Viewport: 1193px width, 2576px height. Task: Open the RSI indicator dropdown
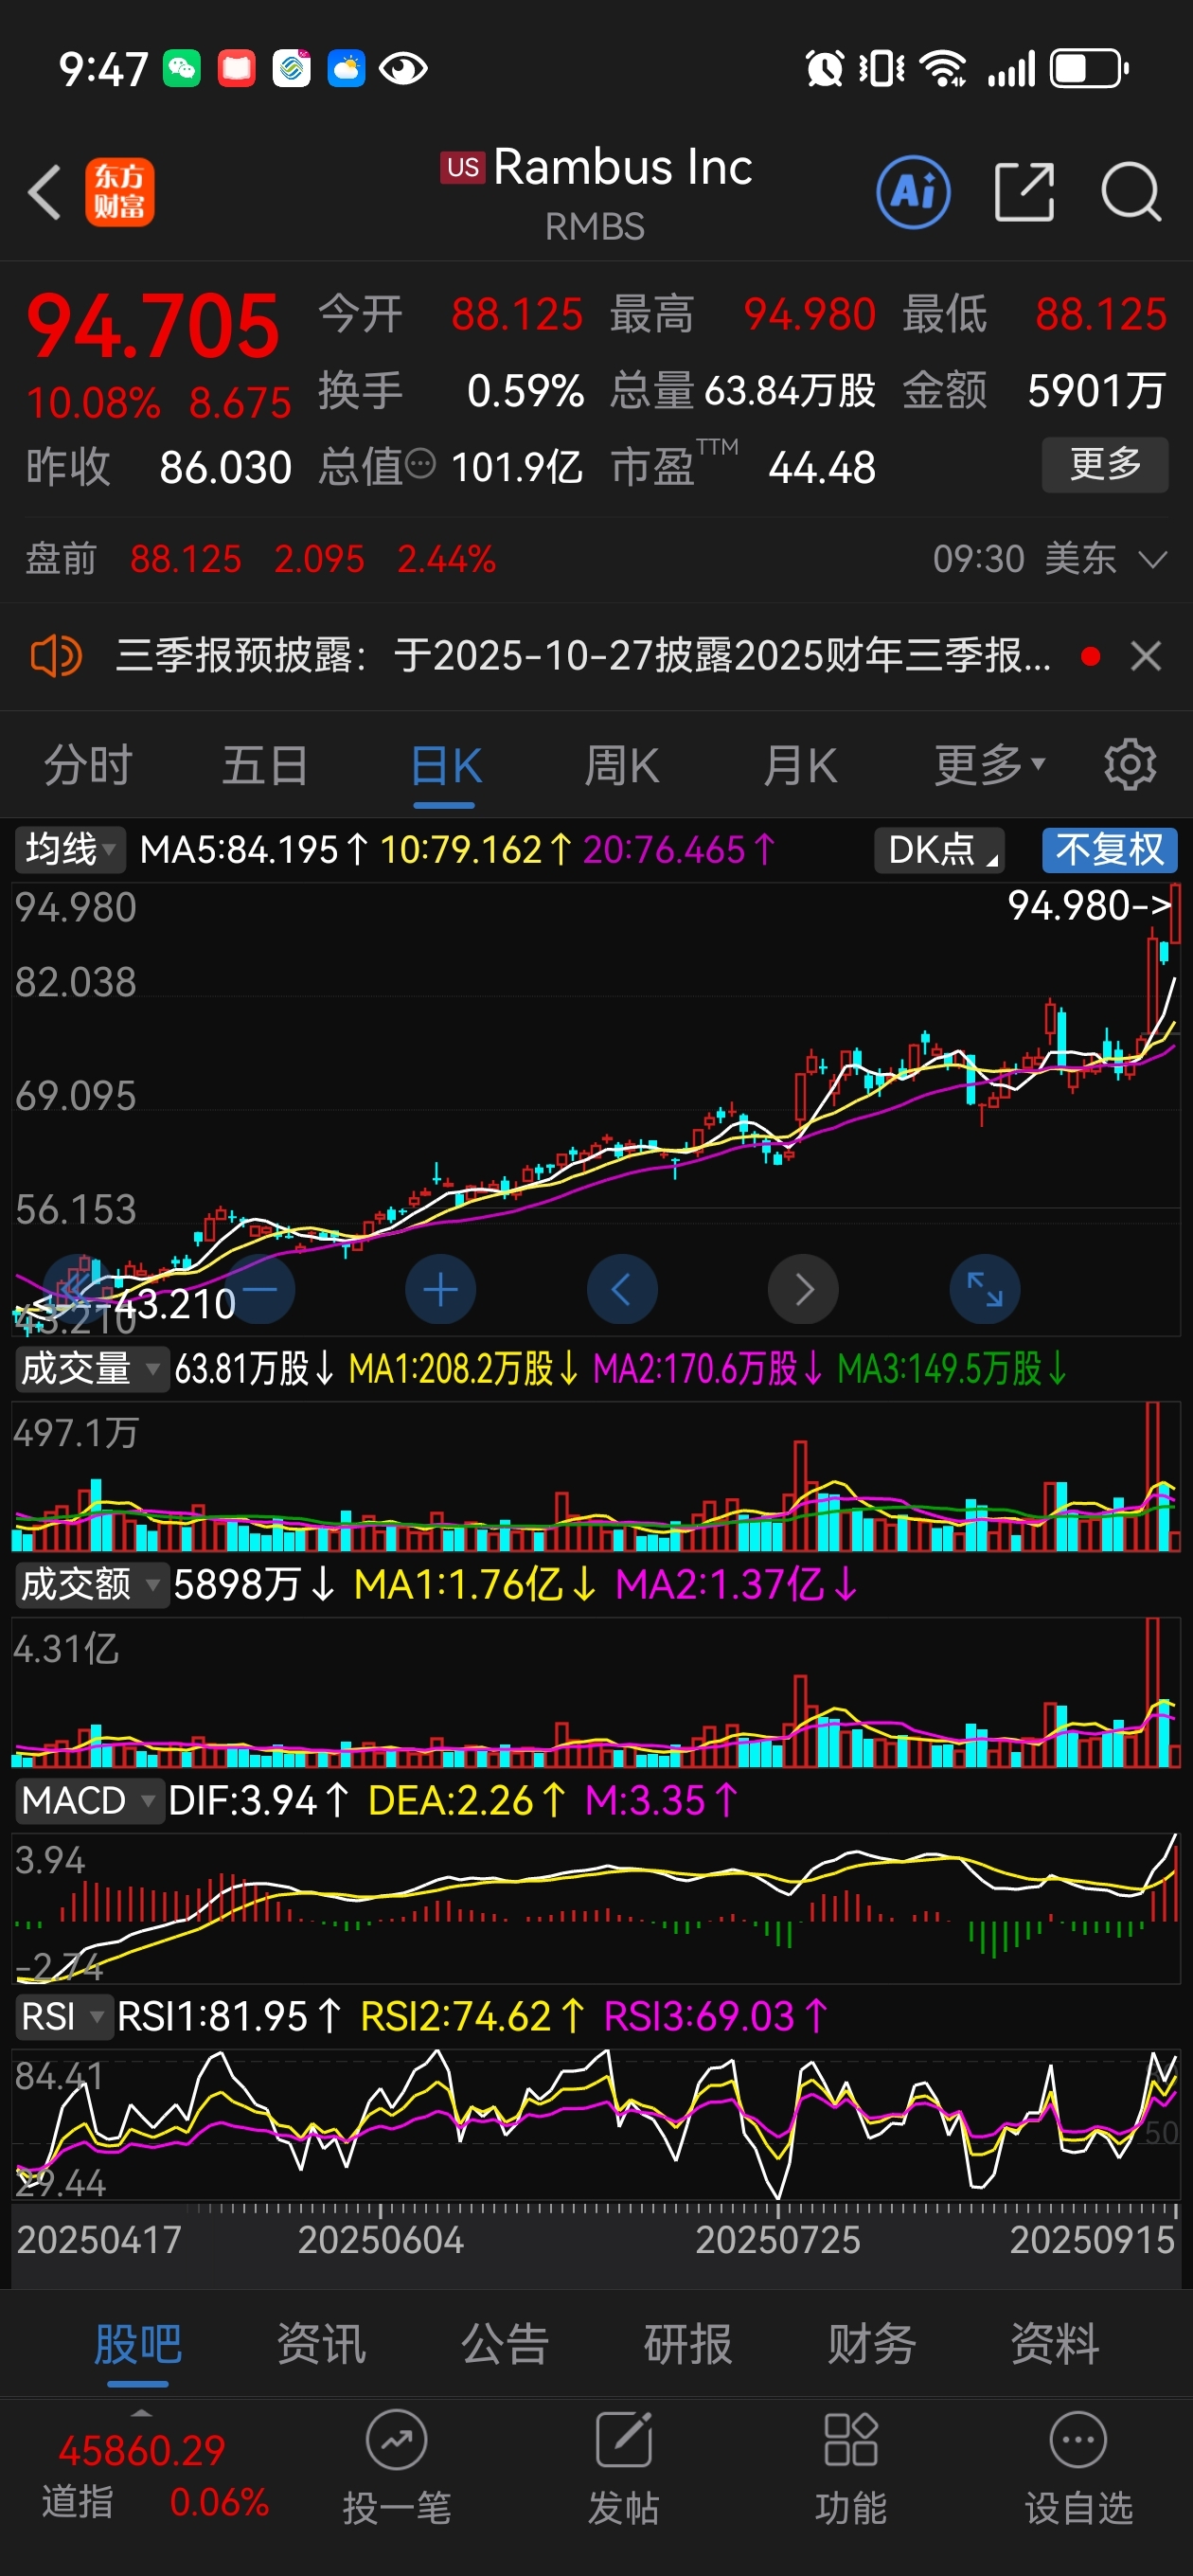click(63, 2017)
